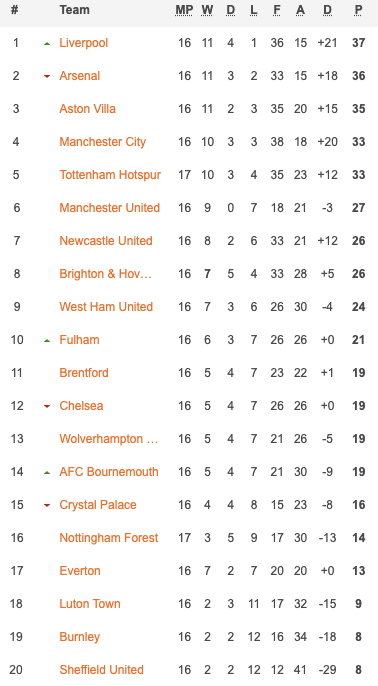378x686 pixels.
Task: Open the Luton Town team link
Action: [90, 604]
